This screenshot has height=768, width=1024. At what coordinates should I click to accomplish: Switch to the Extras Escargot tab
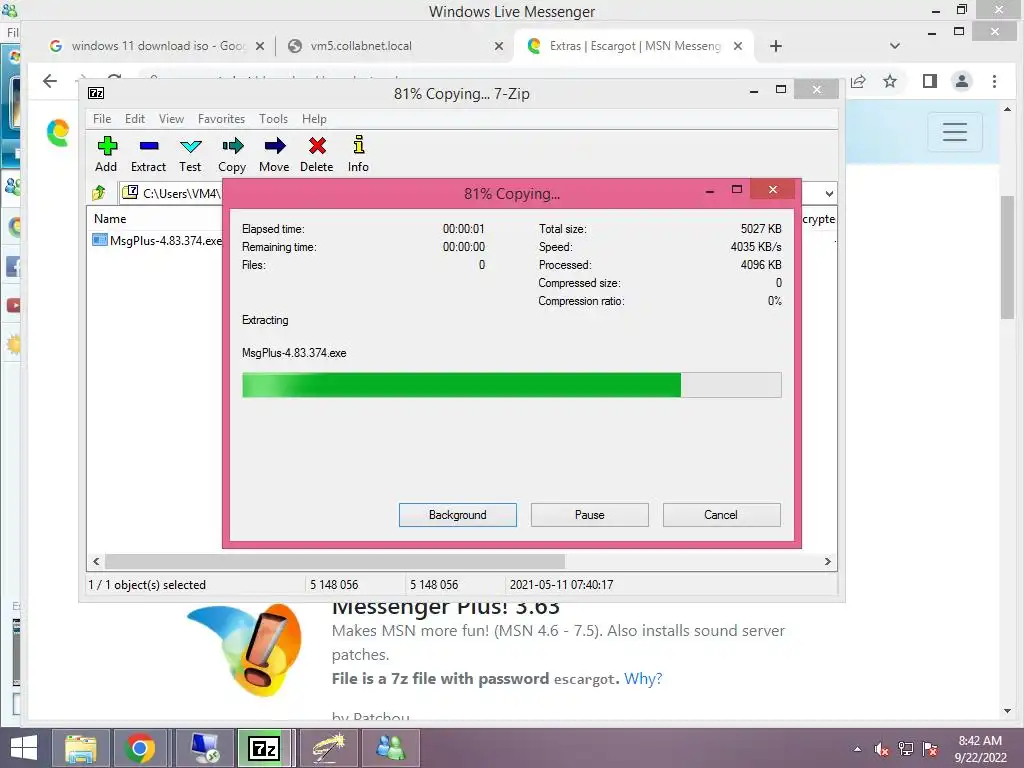(627, 46)
